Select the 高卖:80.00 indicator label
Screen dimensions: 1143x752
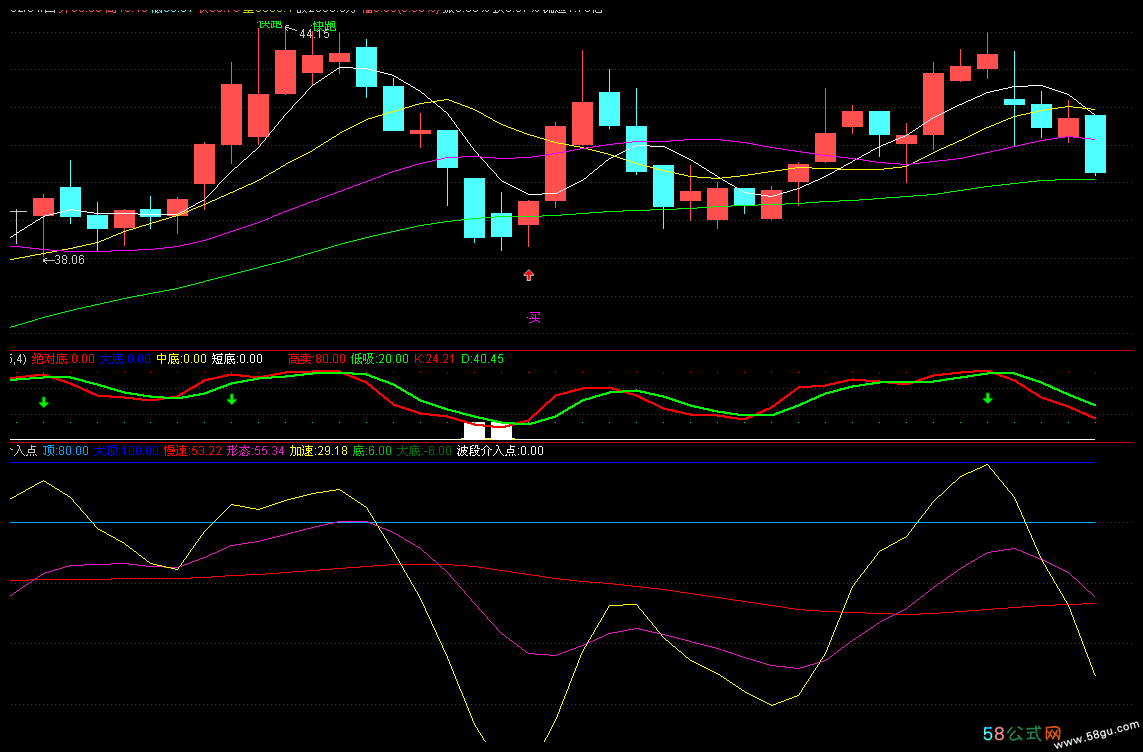[317, 358]
